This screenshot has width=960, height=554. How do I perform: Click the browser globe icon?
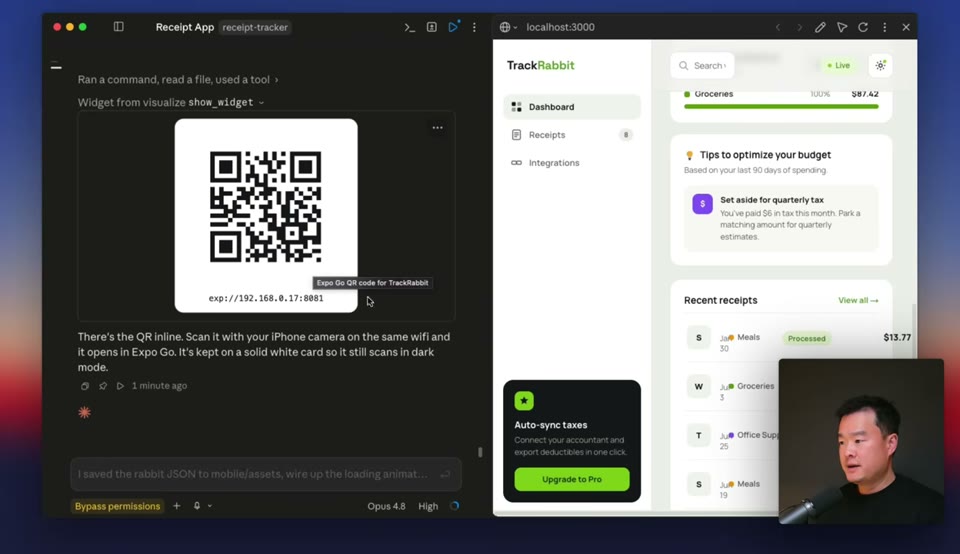504,28
